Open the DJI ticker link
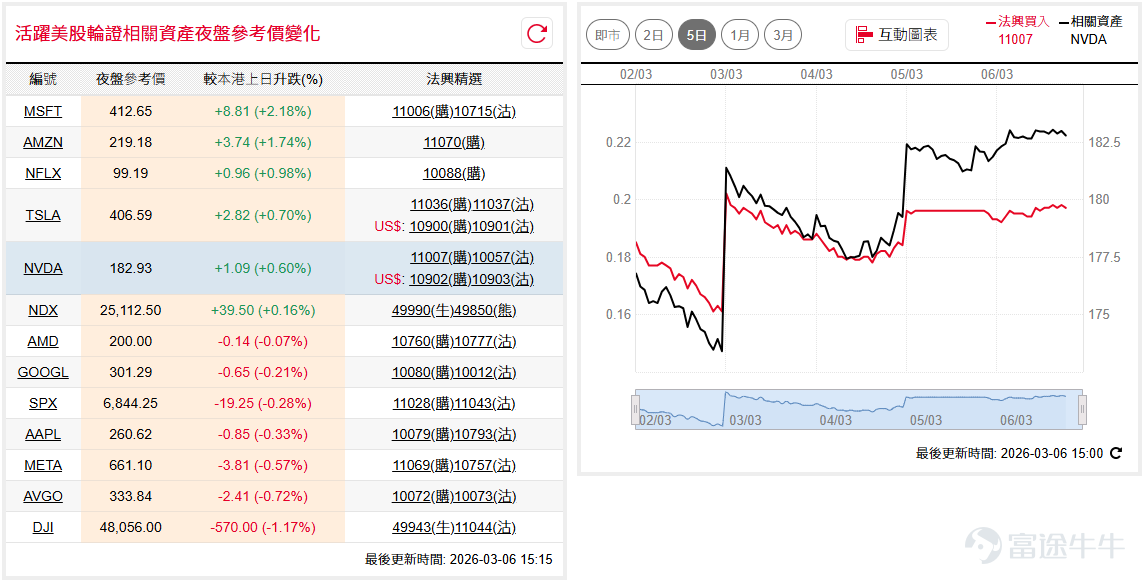1145x582 pixels. (x=43, y=527)
